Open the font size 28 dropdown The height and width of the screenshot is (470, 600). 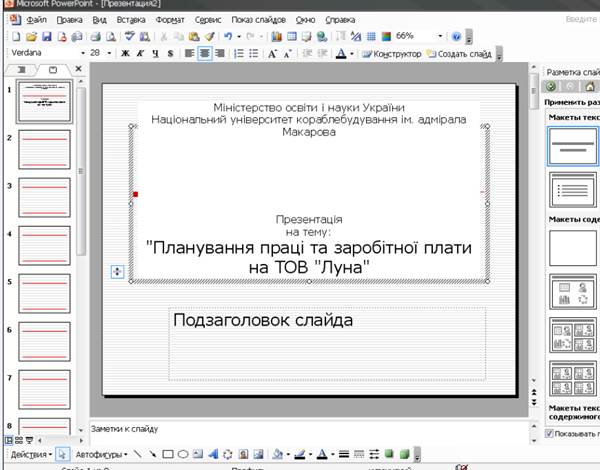point(109,53)
